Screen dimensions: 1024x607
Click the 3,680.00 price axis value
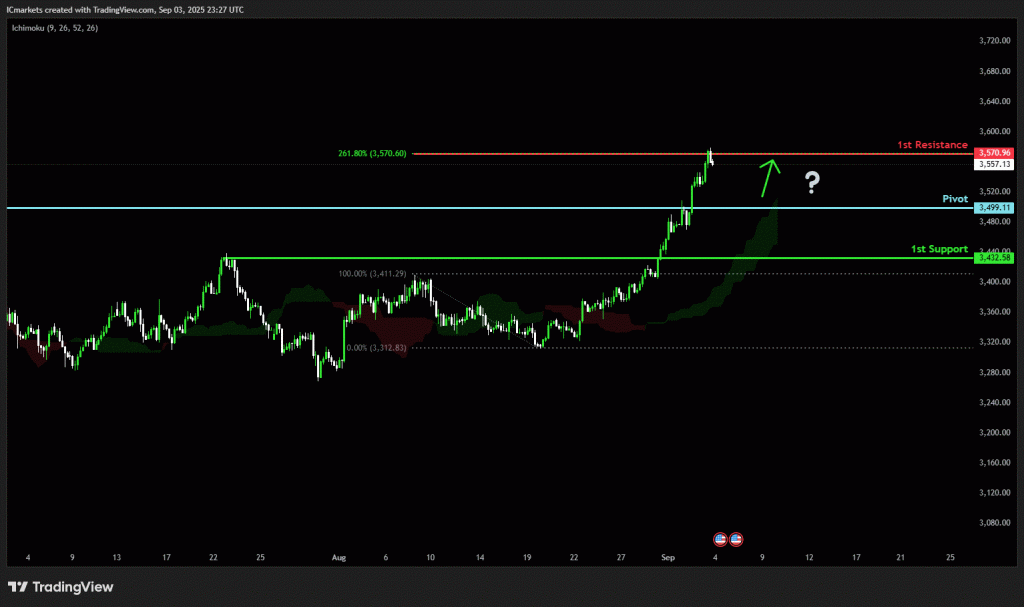click(995, 71)
